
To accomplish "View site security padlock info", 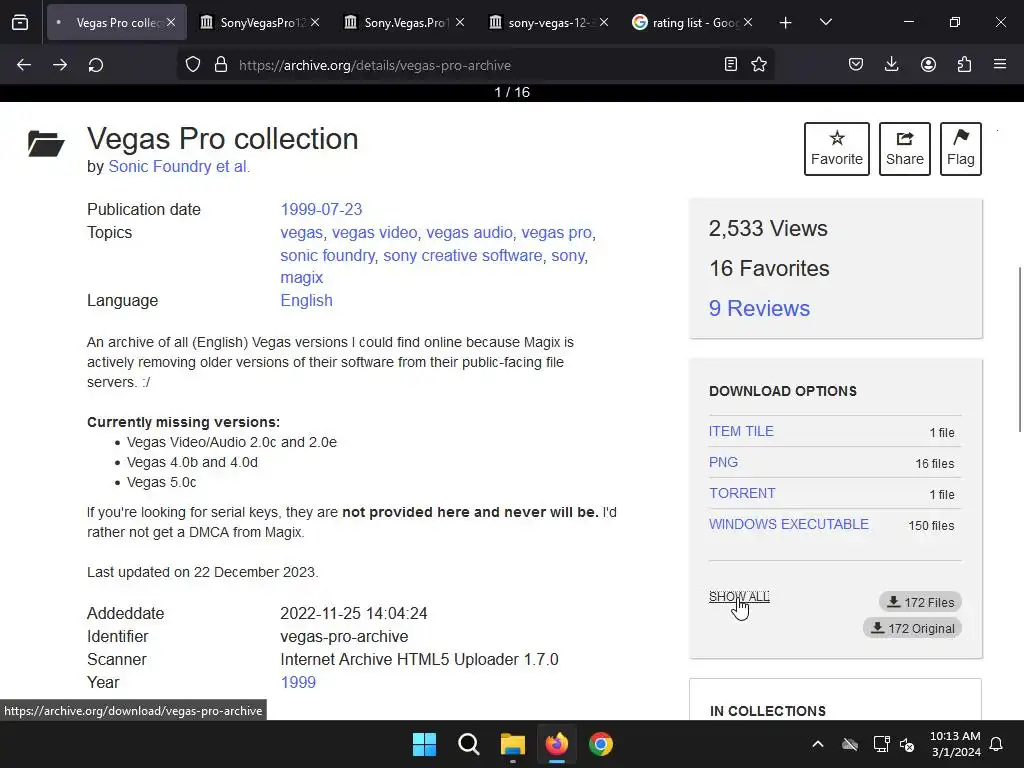I will [x=221, y=65].
